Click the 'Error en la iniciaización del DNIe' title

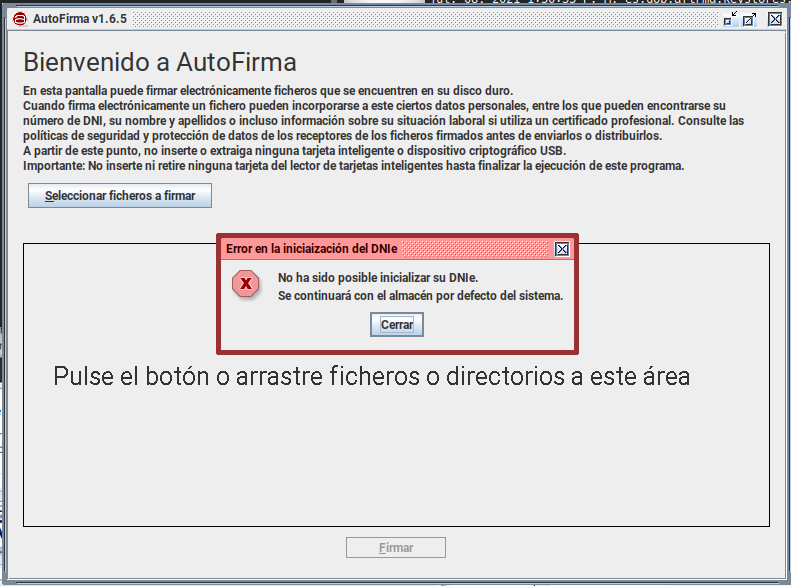pyautogui.click(x=312, y=249)
